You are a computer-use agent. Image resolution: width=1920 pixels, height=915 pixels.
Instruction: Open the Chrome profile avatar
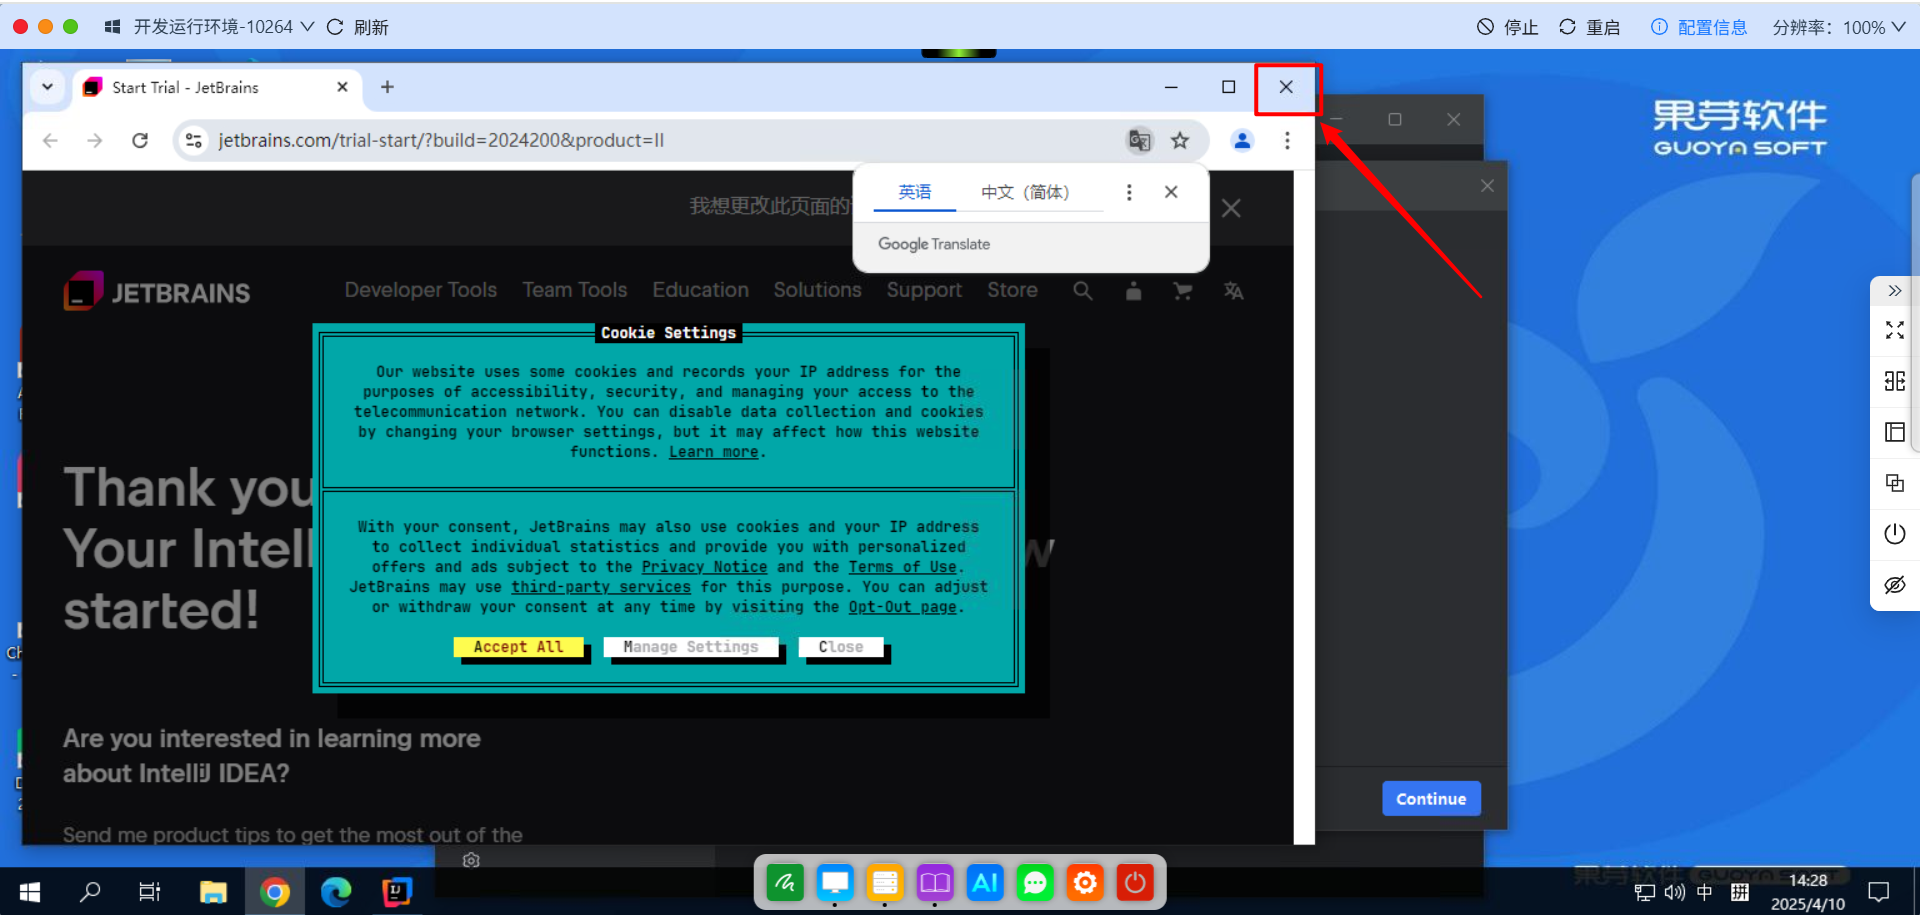[1242, 141]
